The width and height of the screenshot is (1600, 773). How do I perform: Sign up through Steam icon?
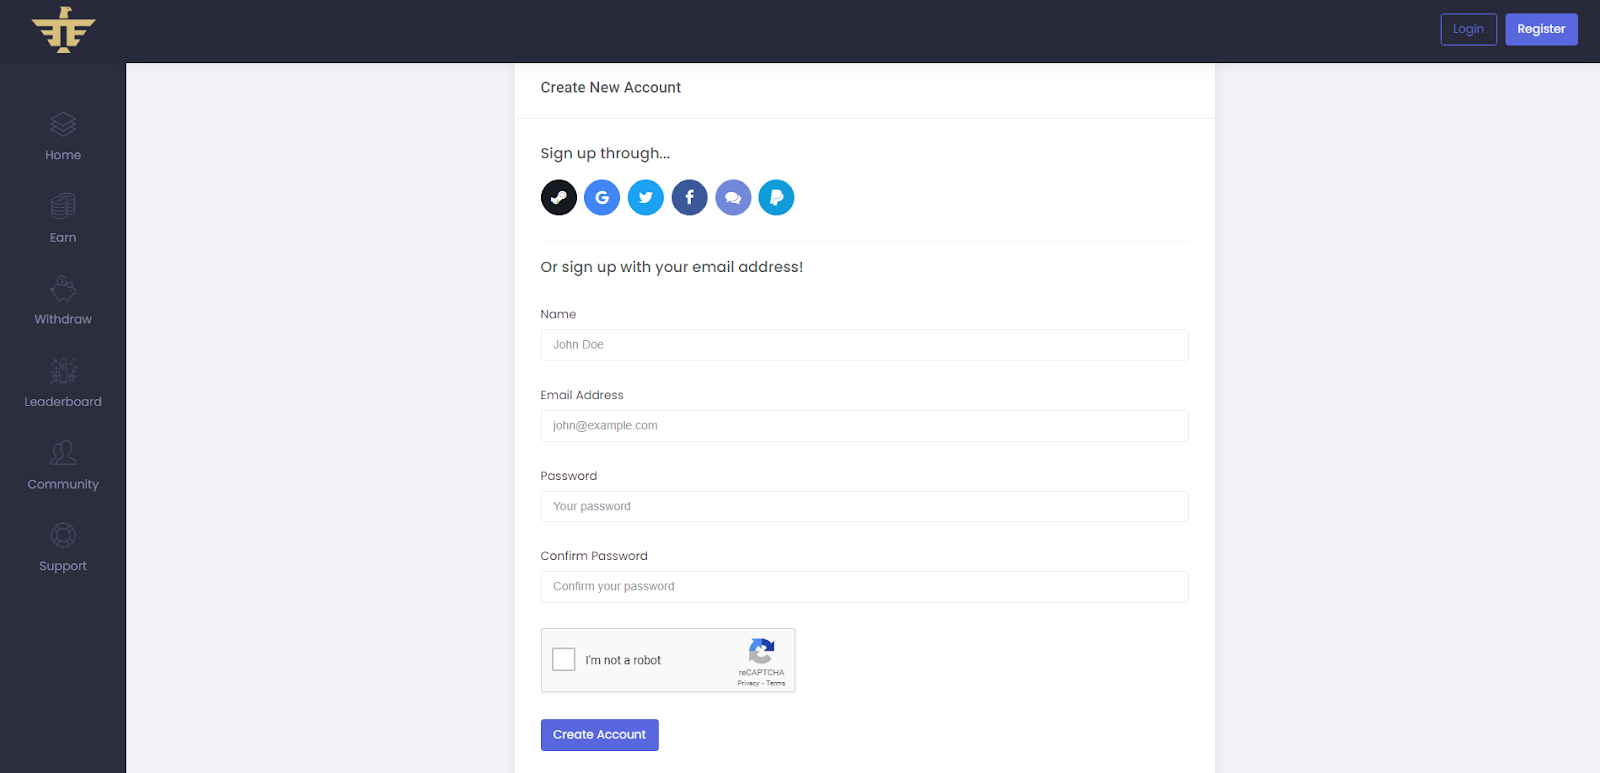[x=558, y=197]
